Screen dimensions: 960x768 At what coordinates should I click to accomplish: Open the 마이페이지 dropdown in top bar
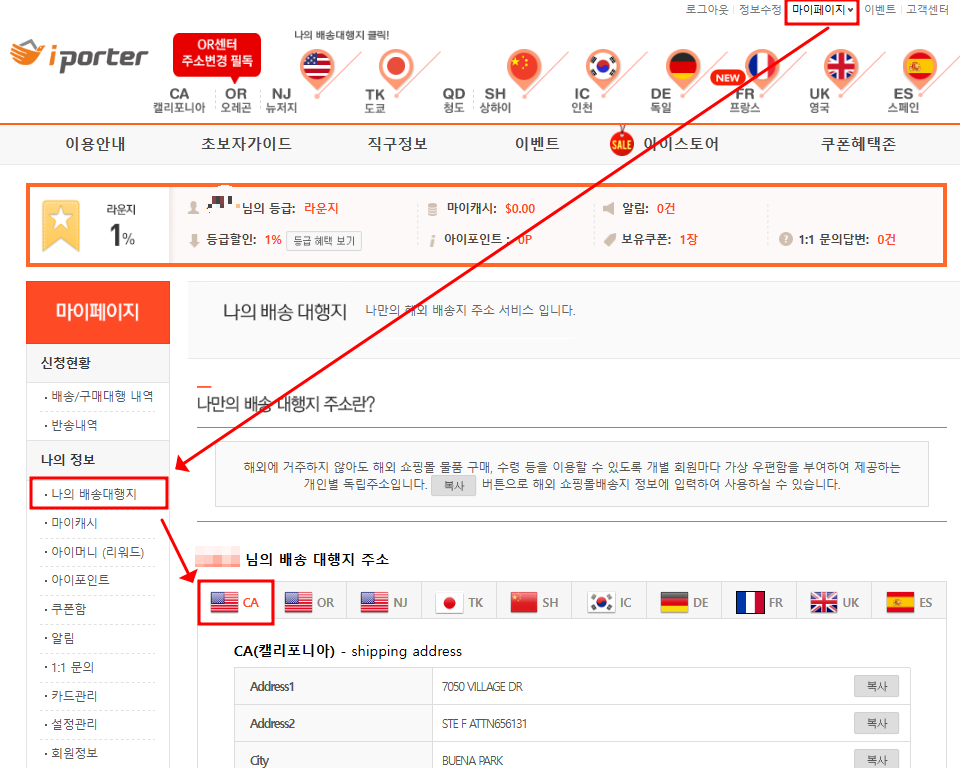(822, 10)
